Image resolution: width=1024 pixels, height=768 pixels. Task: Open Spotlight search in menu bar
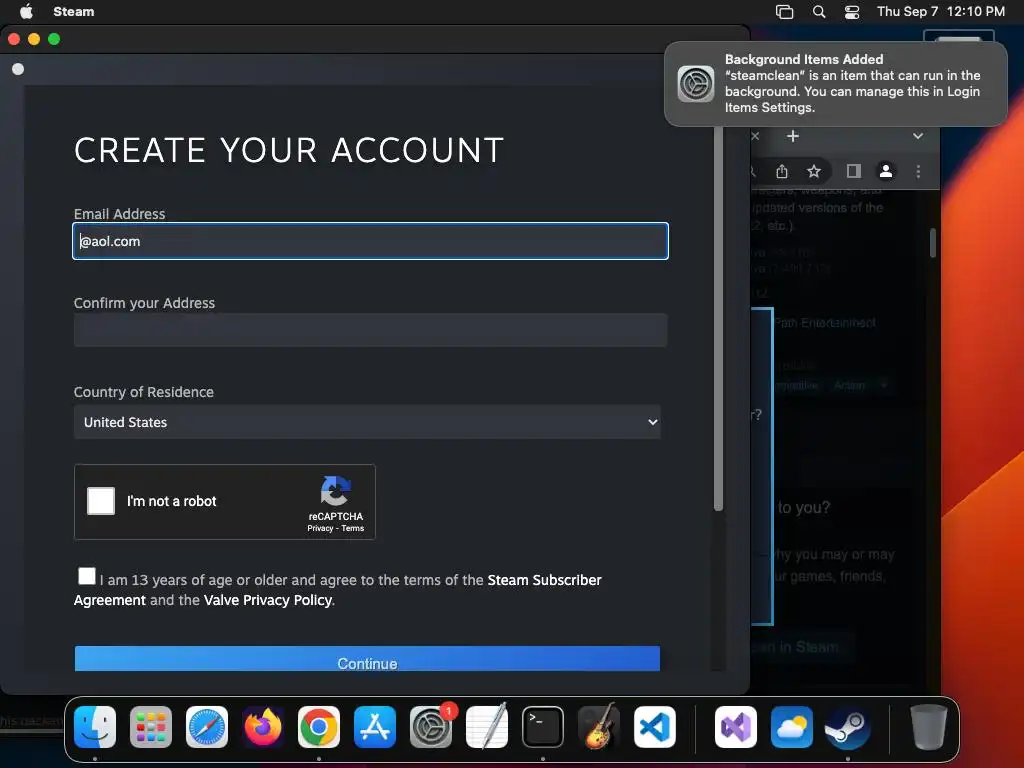pos(819,12)
